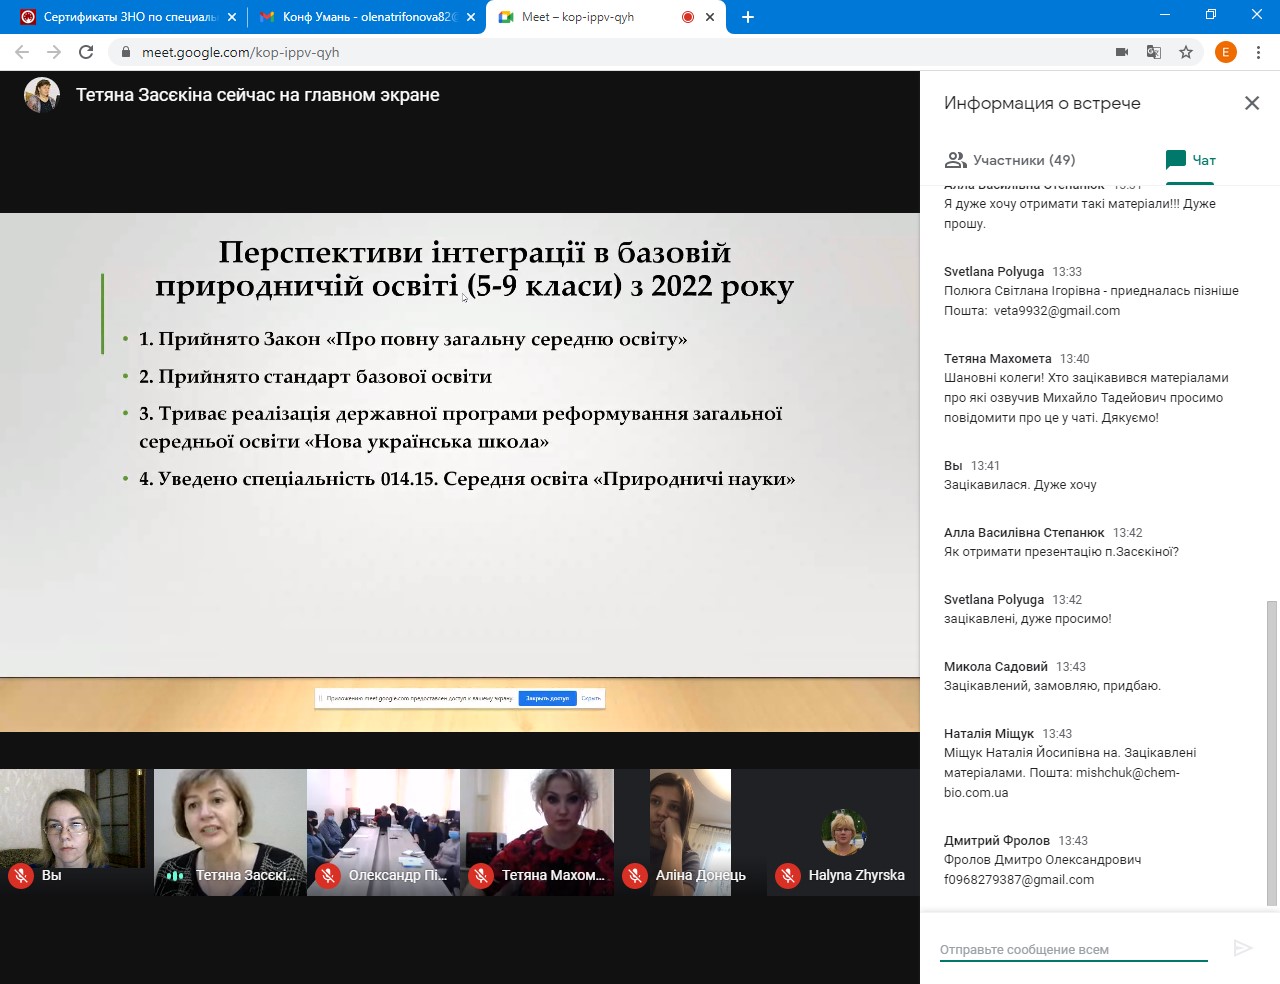The width and height of the screenshot is (1280, 984).
Task: Click muted mic icon on Аліна Донець
Action: 635,876
